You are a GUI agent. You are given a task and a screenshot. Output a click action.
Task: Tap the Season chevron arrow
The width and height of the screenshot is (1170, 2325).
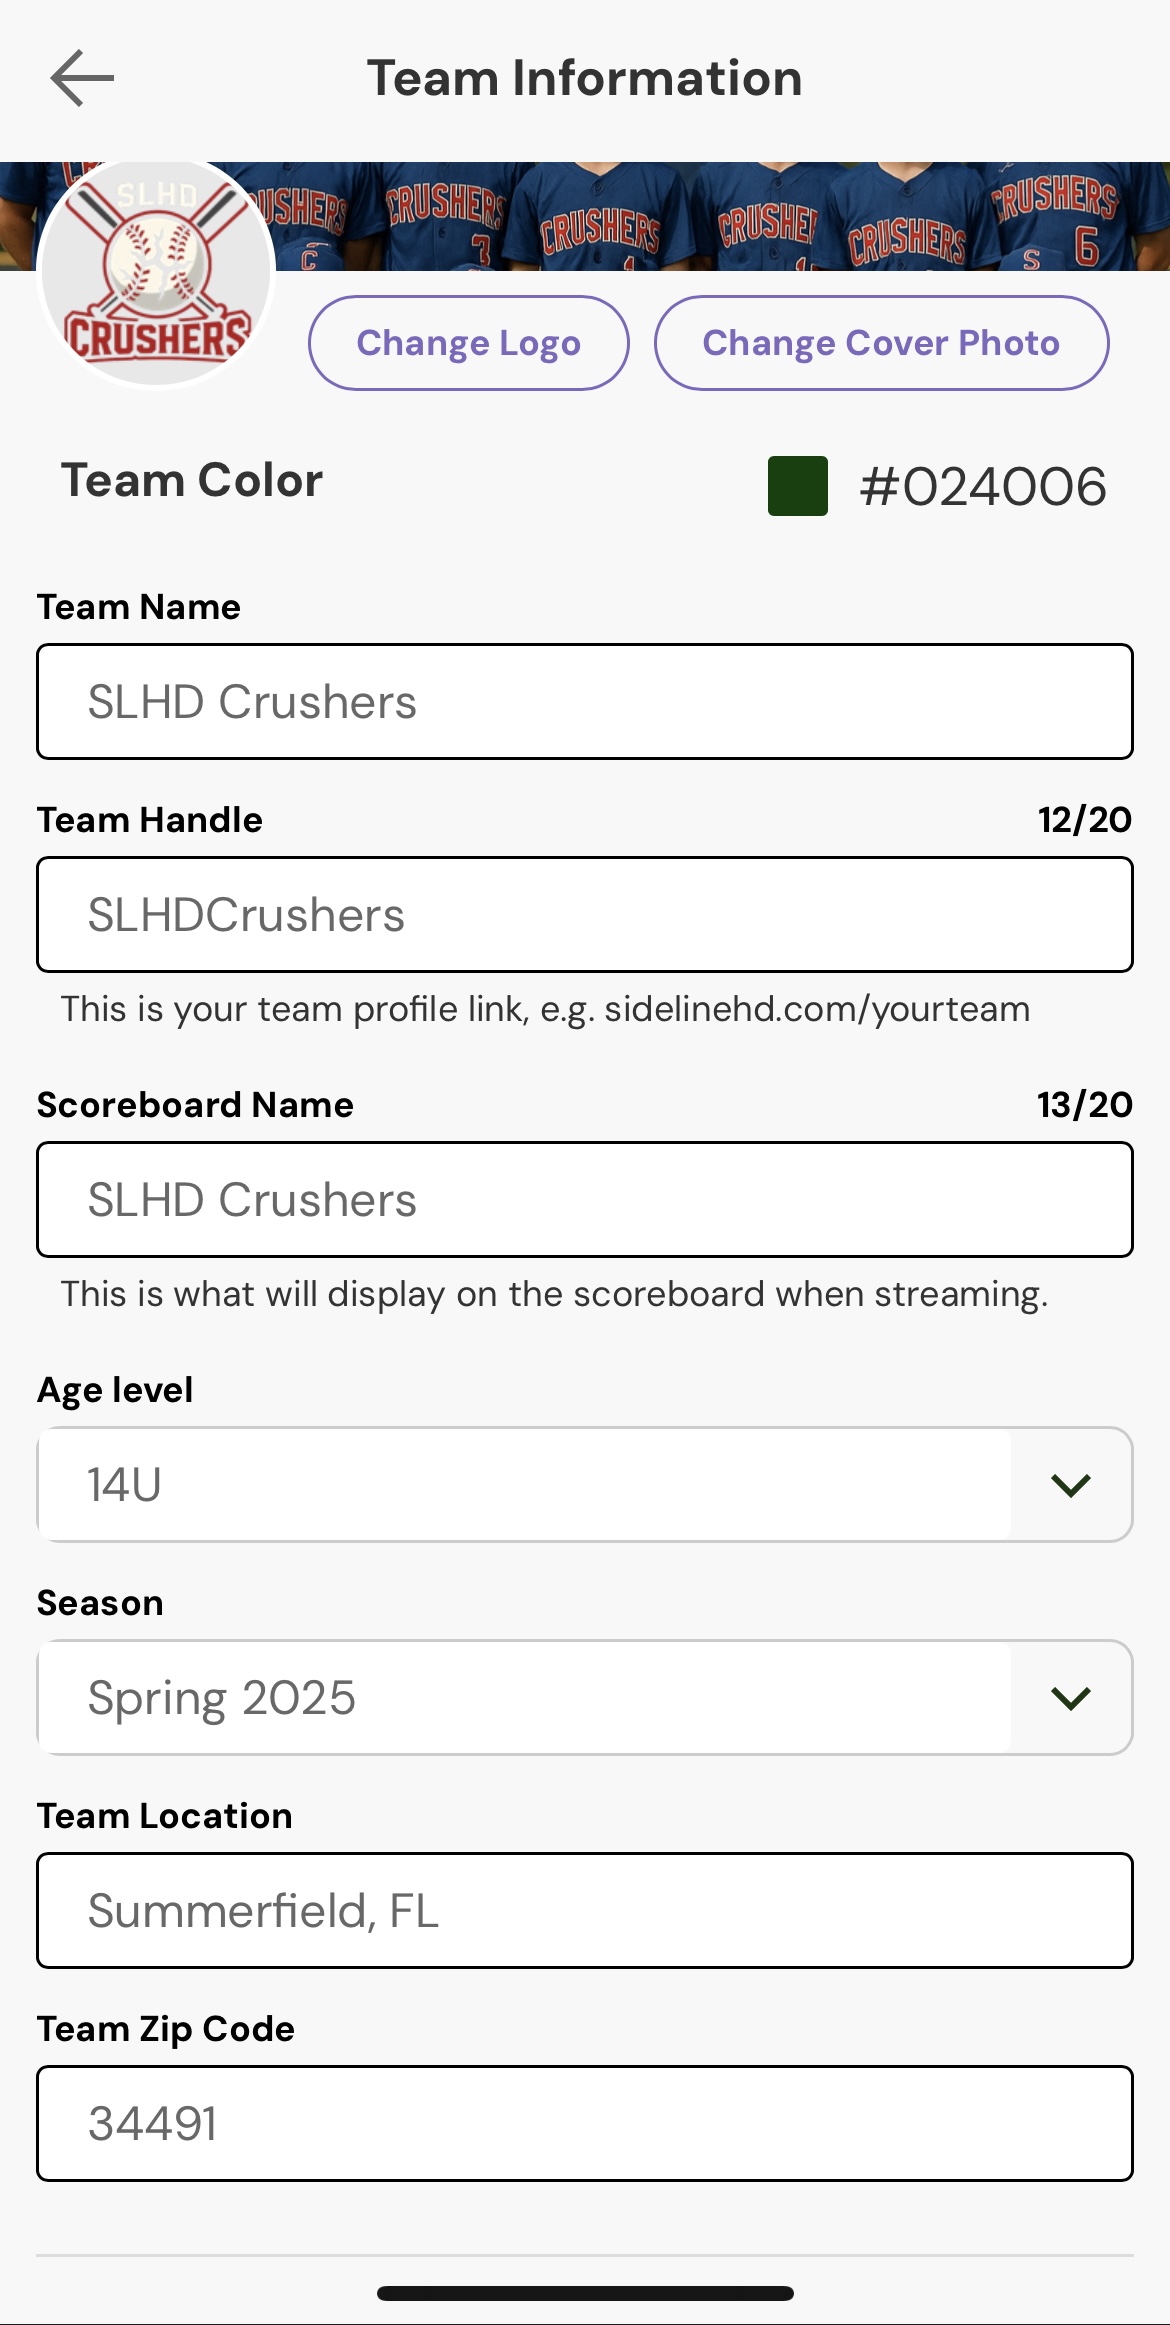coord(1070,1698)
